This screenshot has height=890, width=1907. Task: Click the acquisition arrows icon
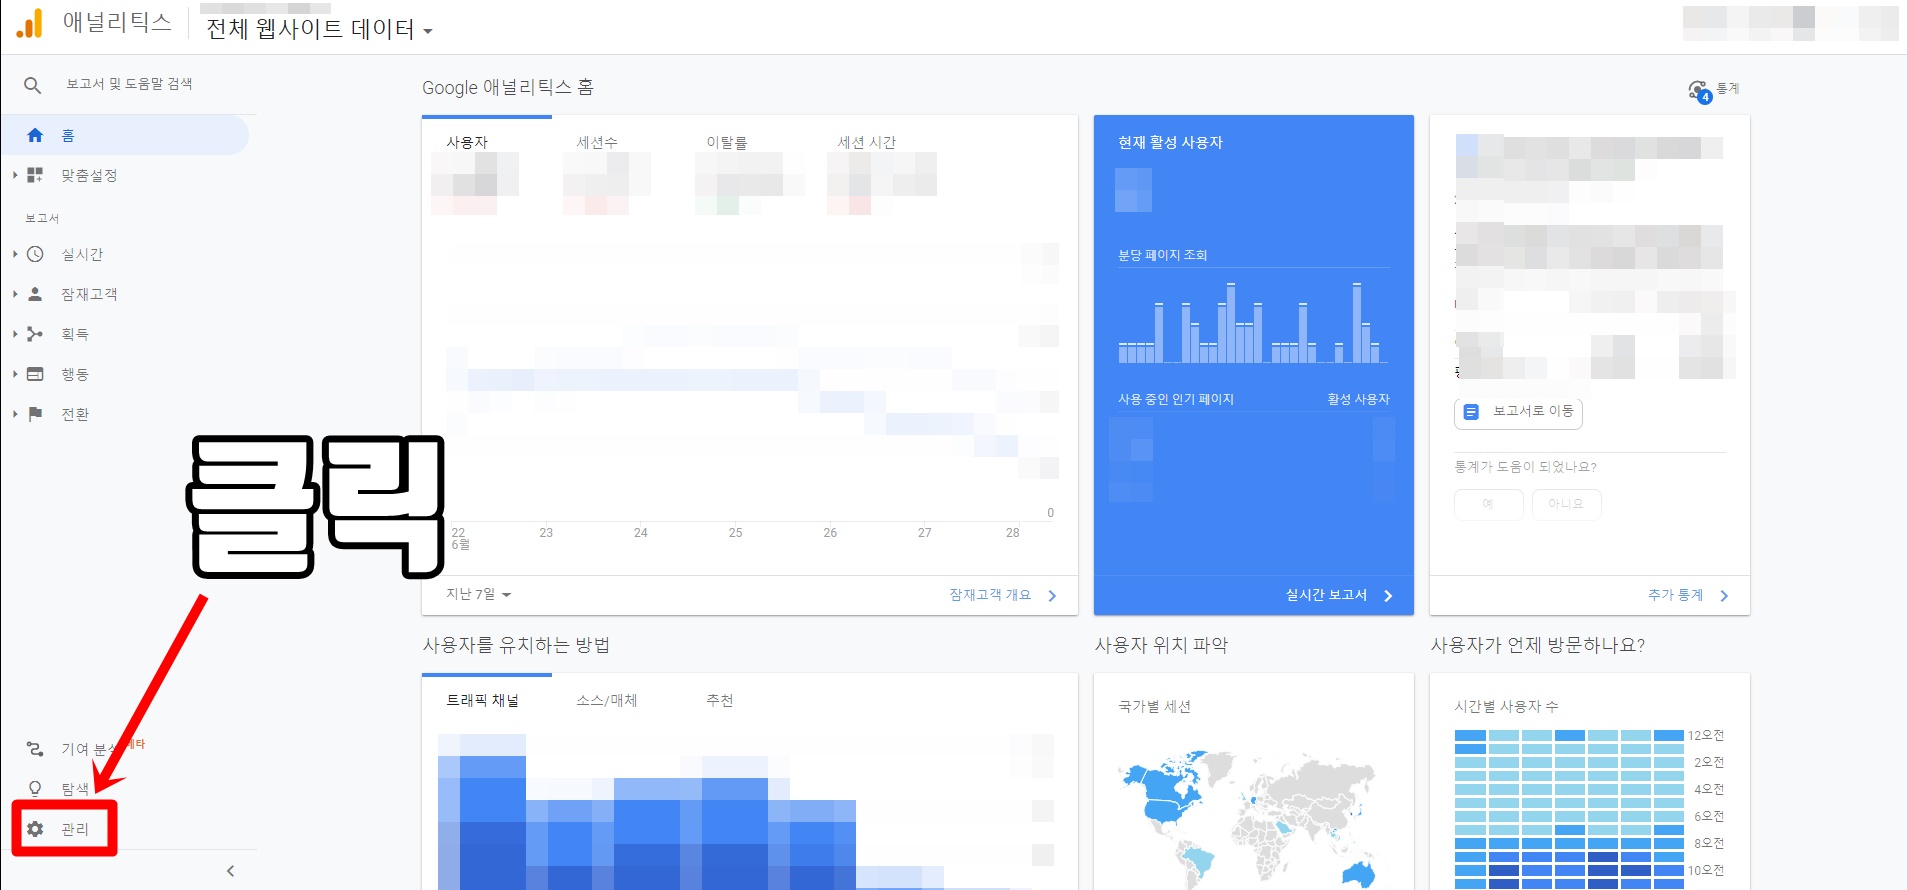(35, 334)
